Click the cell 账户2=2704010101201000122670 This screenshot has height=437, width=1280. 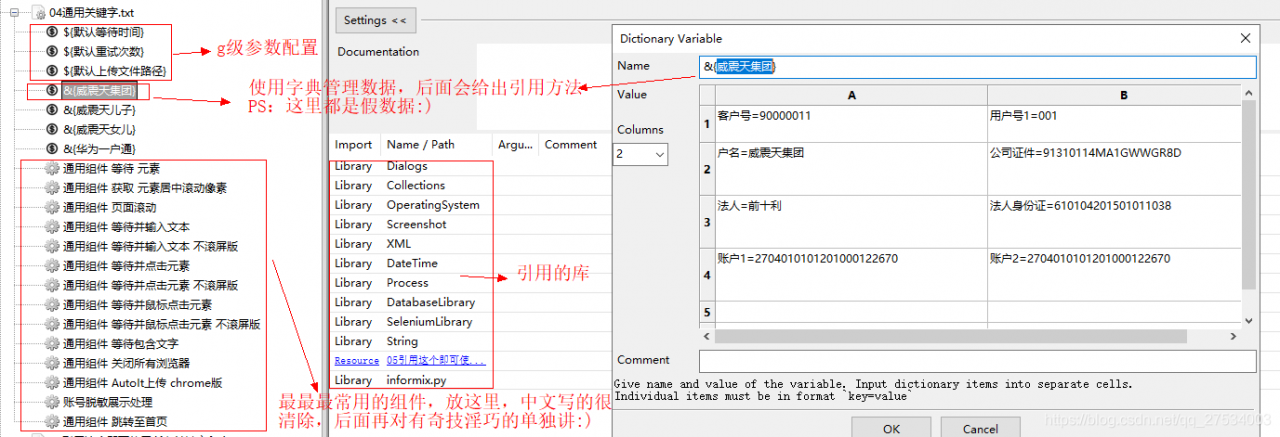(1113, 276)
